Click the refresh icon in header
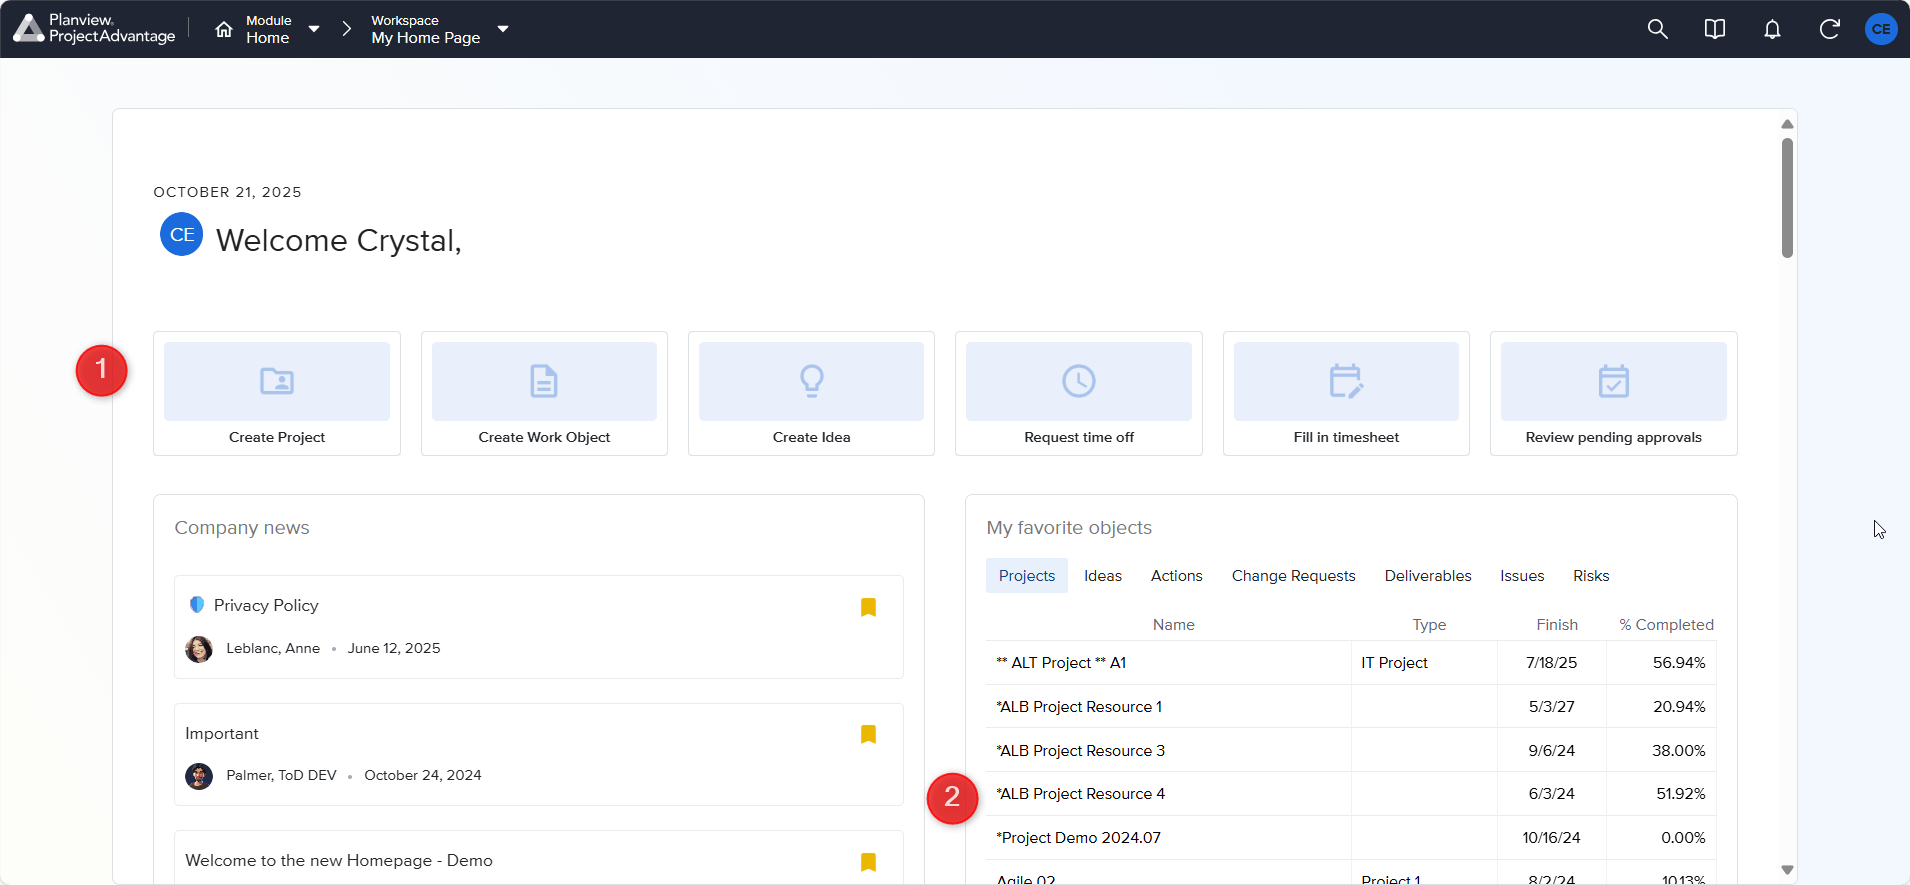The image size is (1910, 885). (1829, 29)
